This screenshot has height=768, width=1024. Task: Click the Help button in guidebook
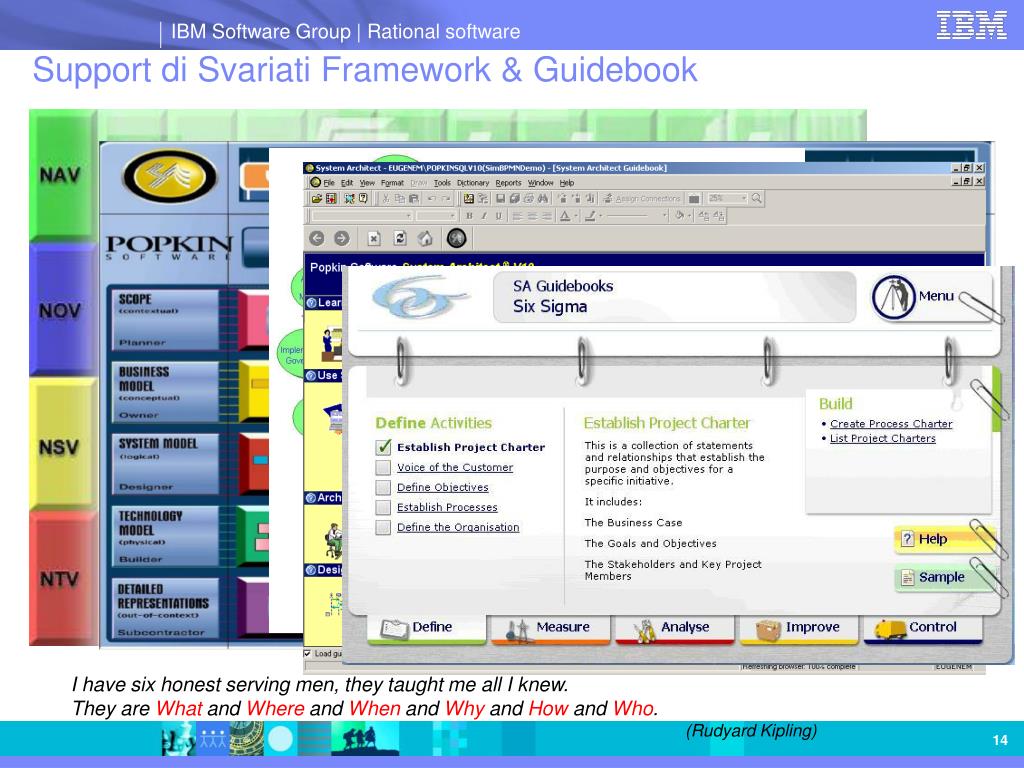click(944, 539)
